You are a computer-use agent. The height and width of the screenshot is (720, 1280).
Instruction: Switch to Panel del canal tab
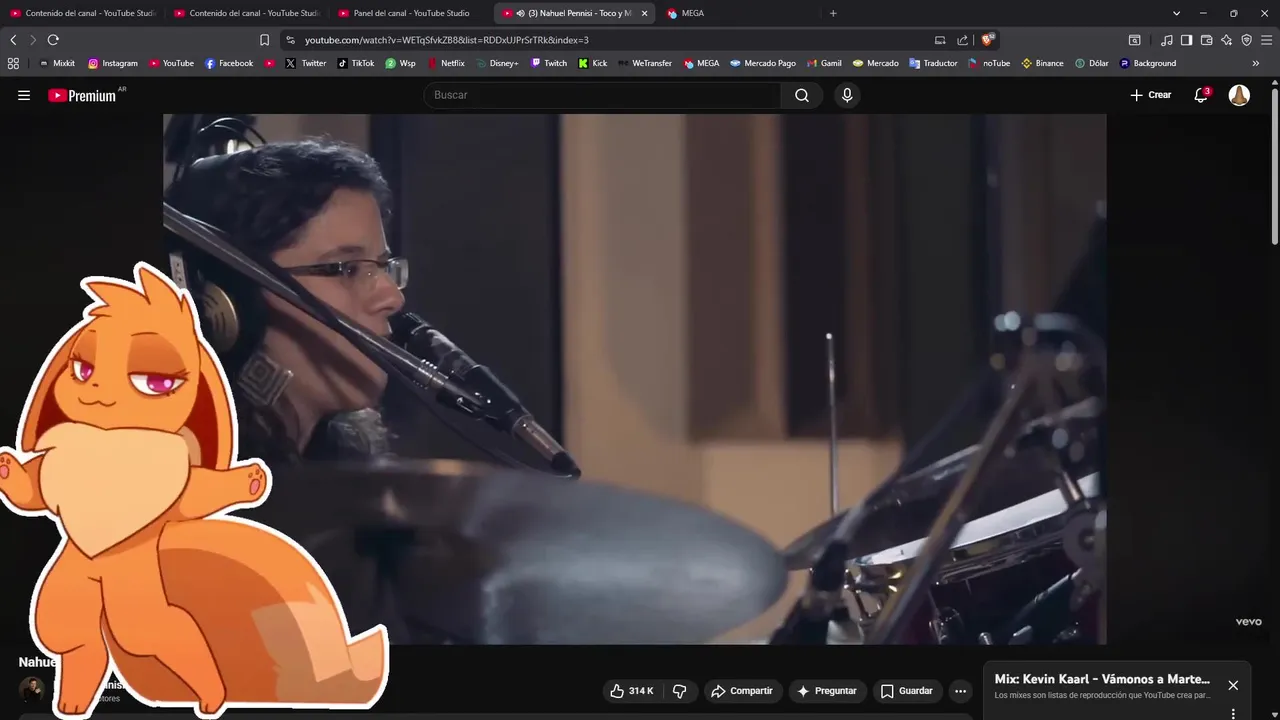(x=411, y=13)
